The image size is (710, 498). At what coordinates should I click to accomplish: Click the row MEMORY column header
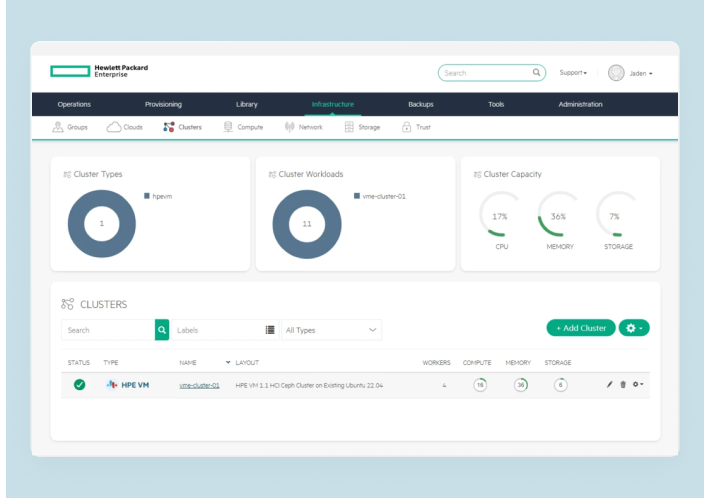tap(518, 363)
